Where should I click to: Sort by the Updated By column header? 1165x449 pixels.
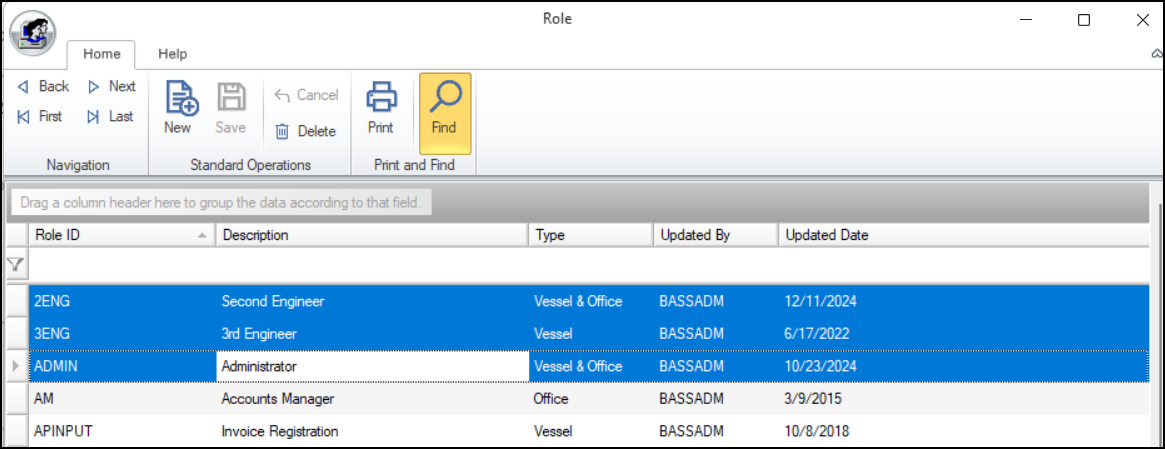[x=715, y=236]
